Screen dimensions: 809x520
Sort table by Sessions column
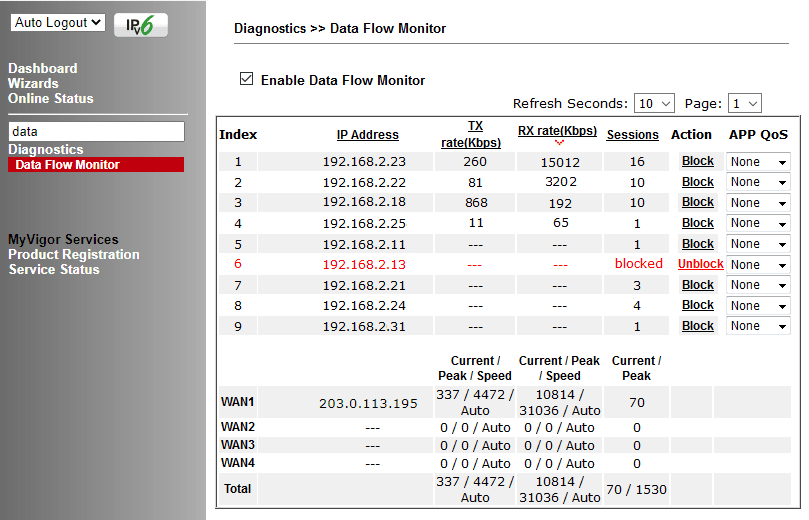point(632,135)
